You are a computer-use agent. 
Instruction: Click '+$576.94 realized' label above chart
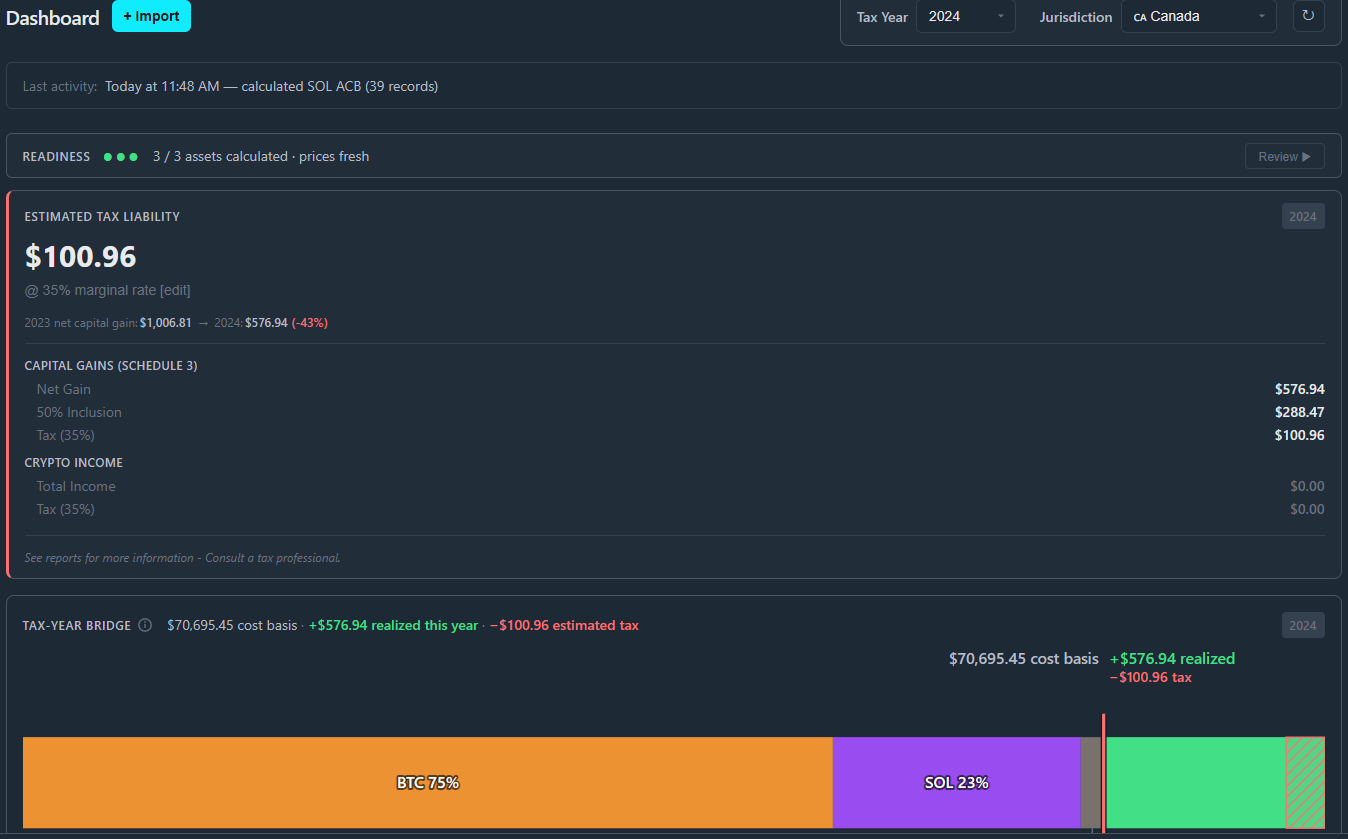click(x=1172, y=659)
